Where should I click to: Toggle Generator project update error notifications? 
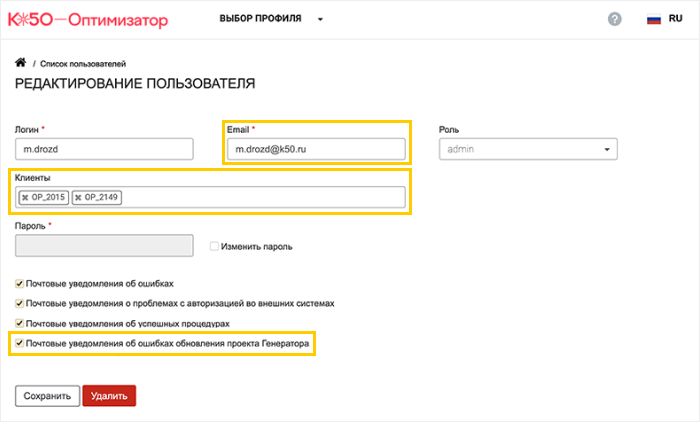(20, 343)
